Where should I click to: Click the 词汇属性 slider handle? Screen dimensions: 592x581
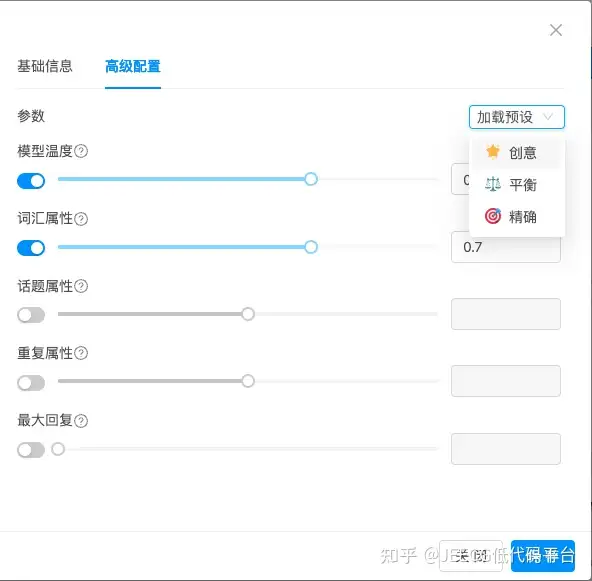(x=311, y=247)
